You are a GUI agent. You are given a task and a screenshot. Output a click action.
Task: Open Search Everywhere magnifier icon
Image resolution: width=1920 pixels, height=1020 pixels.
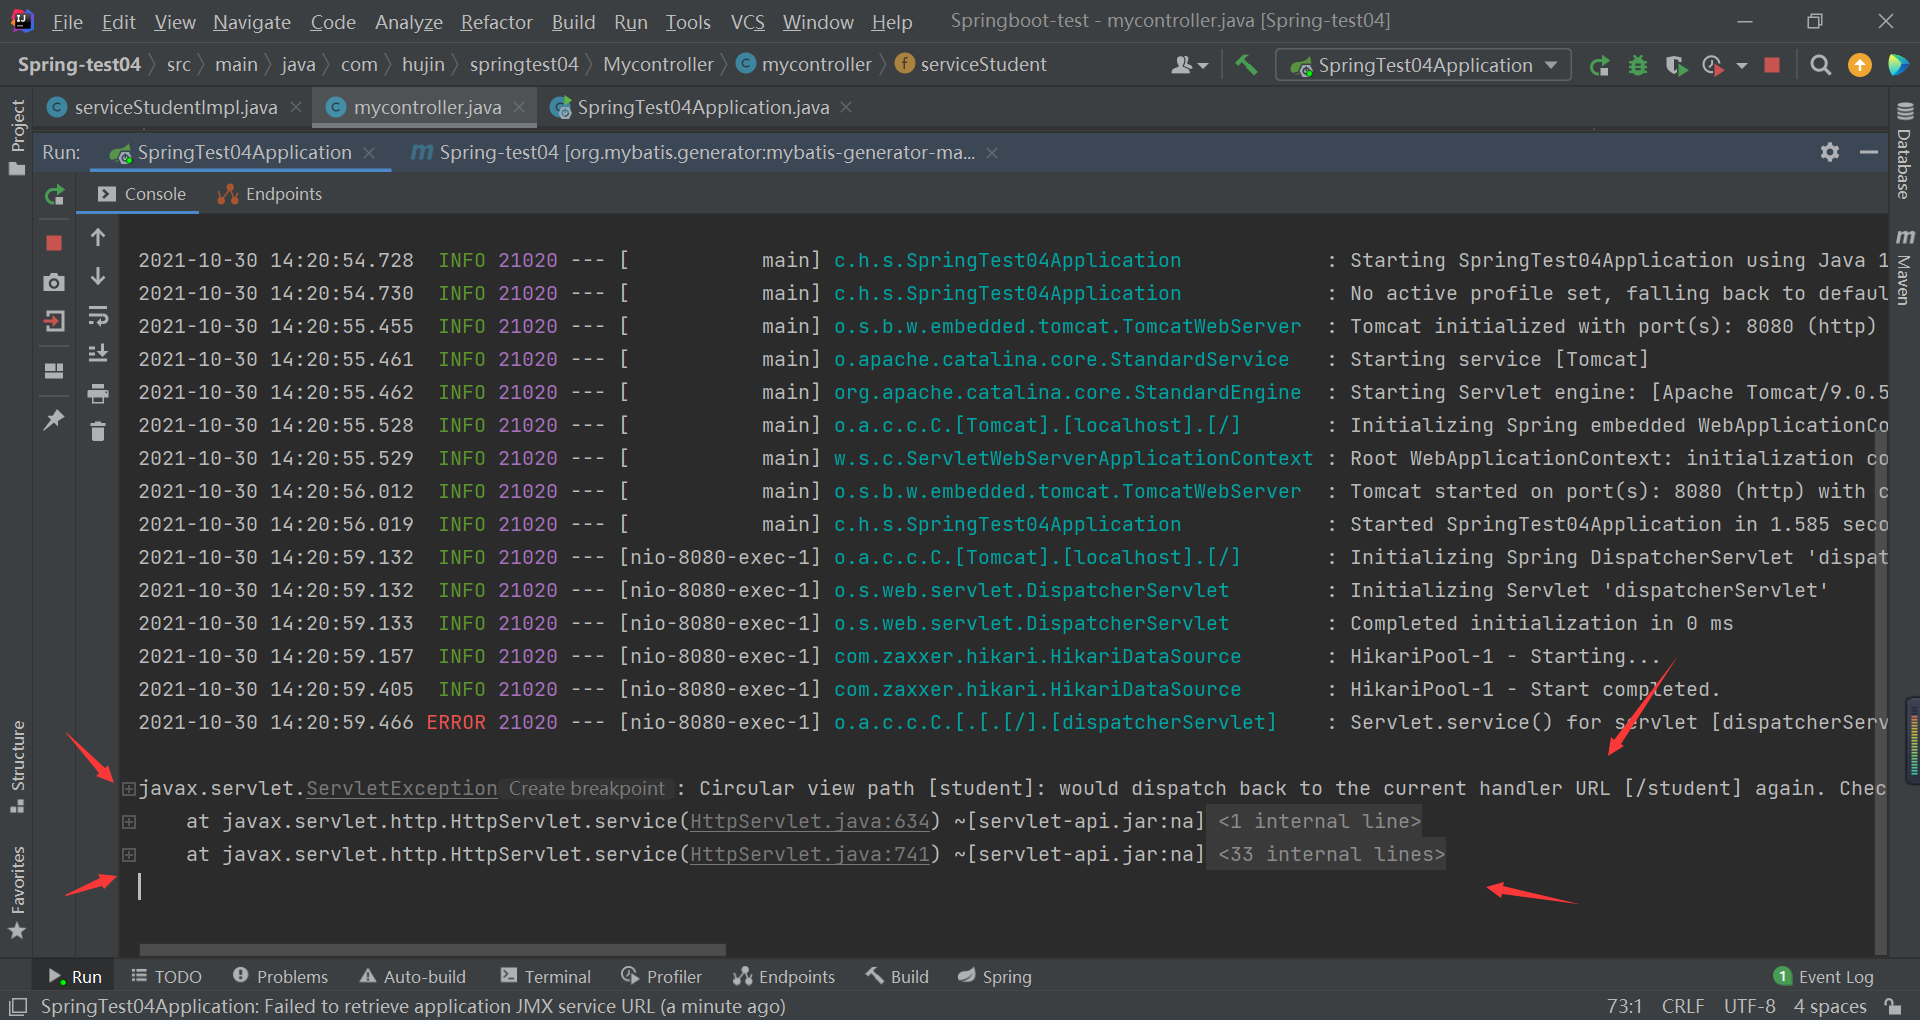(x=1820, y=65)
